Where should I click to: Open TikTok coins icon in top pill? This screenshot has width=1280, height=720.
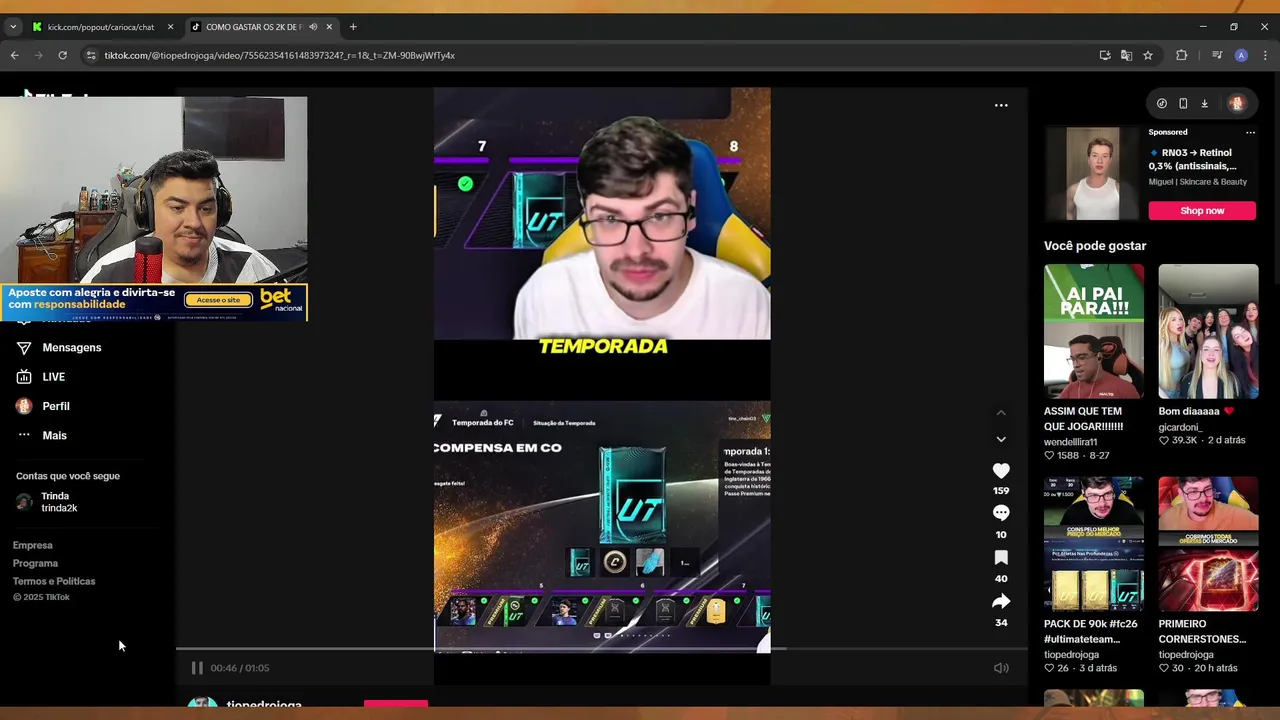(1162, 103)
